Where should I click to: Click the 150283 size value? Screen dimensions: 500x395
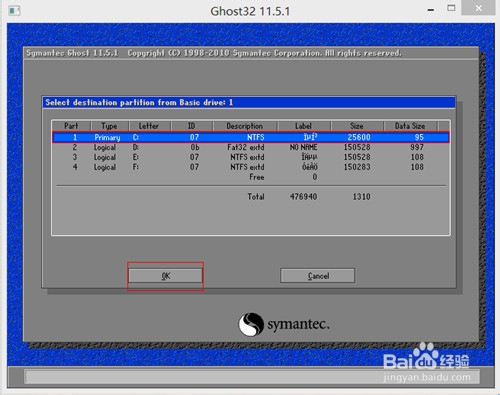(357, 167)
